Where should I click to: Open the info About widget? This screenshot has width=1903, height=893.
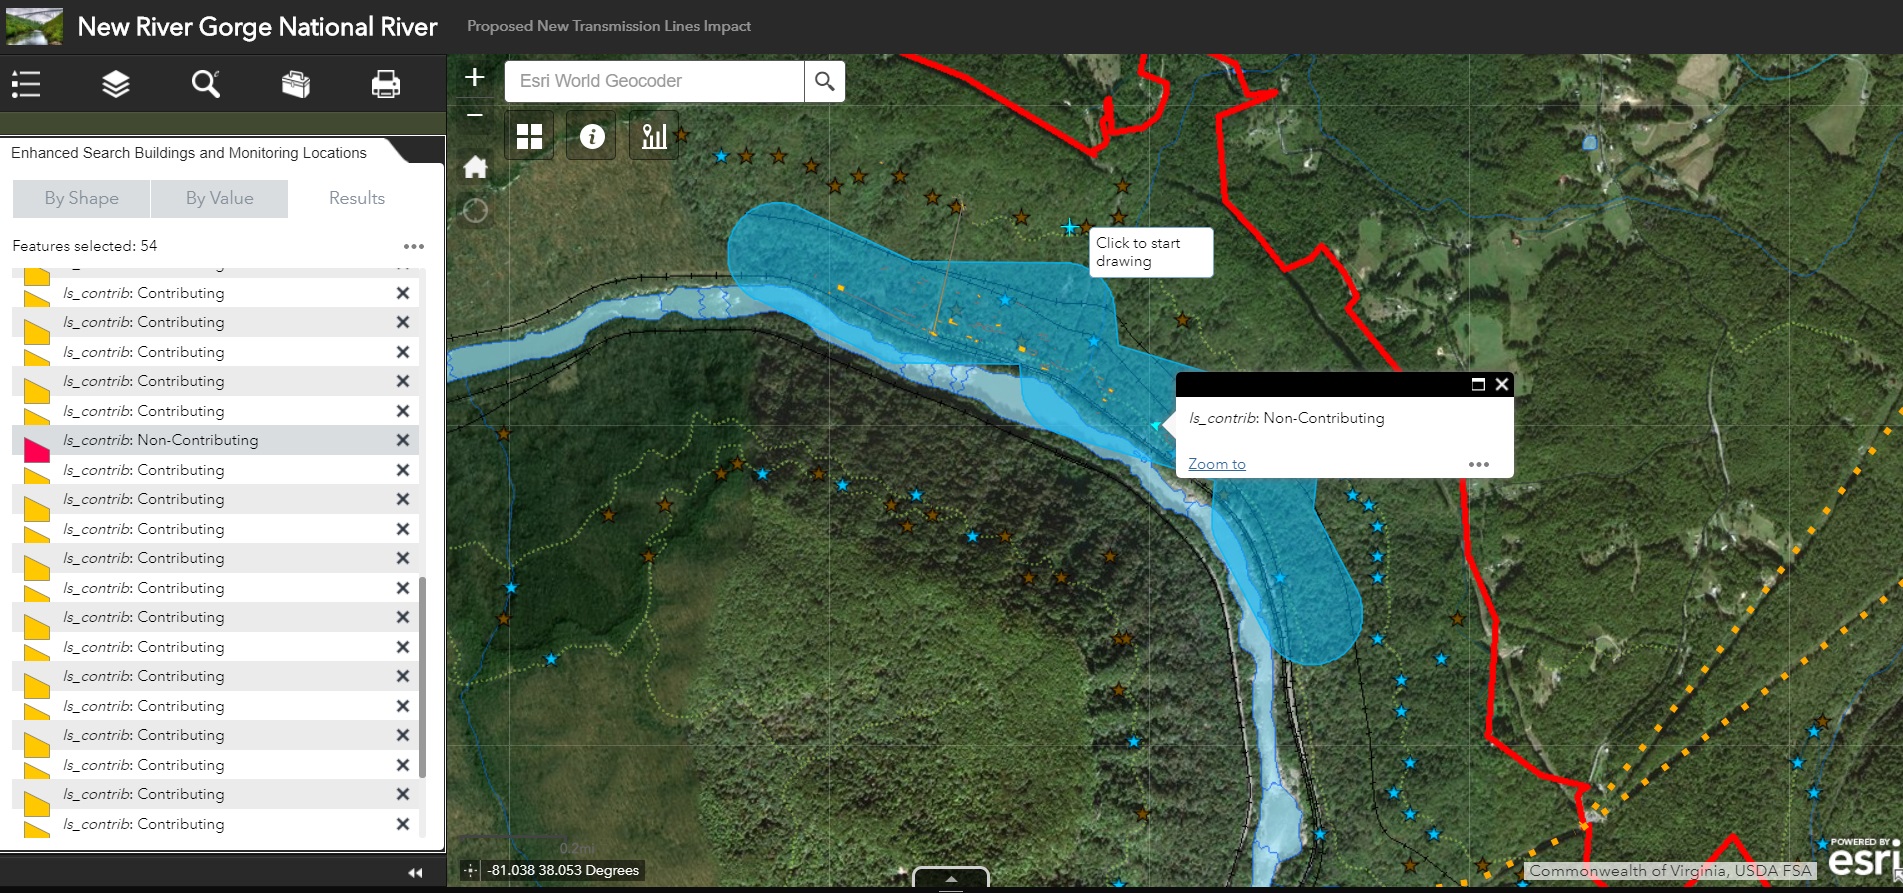[x=592, y=136]
